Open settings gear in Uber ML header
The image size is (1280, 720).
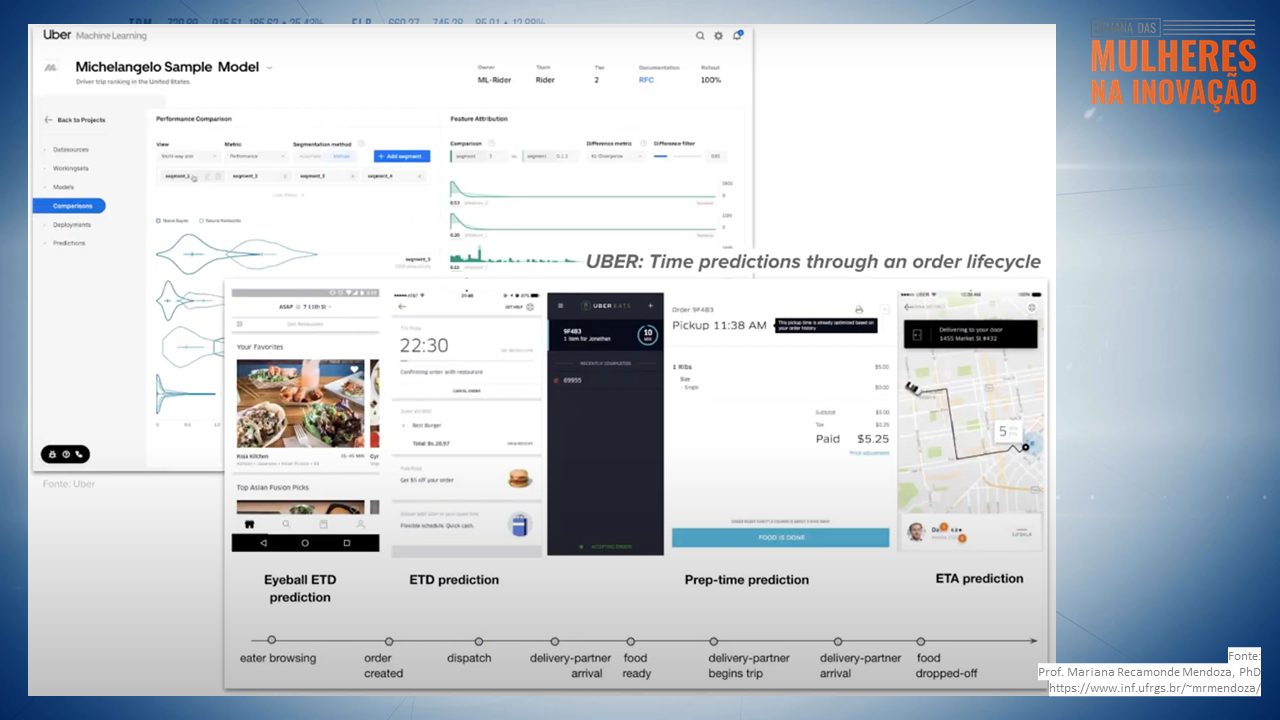[x=718, y=36]
